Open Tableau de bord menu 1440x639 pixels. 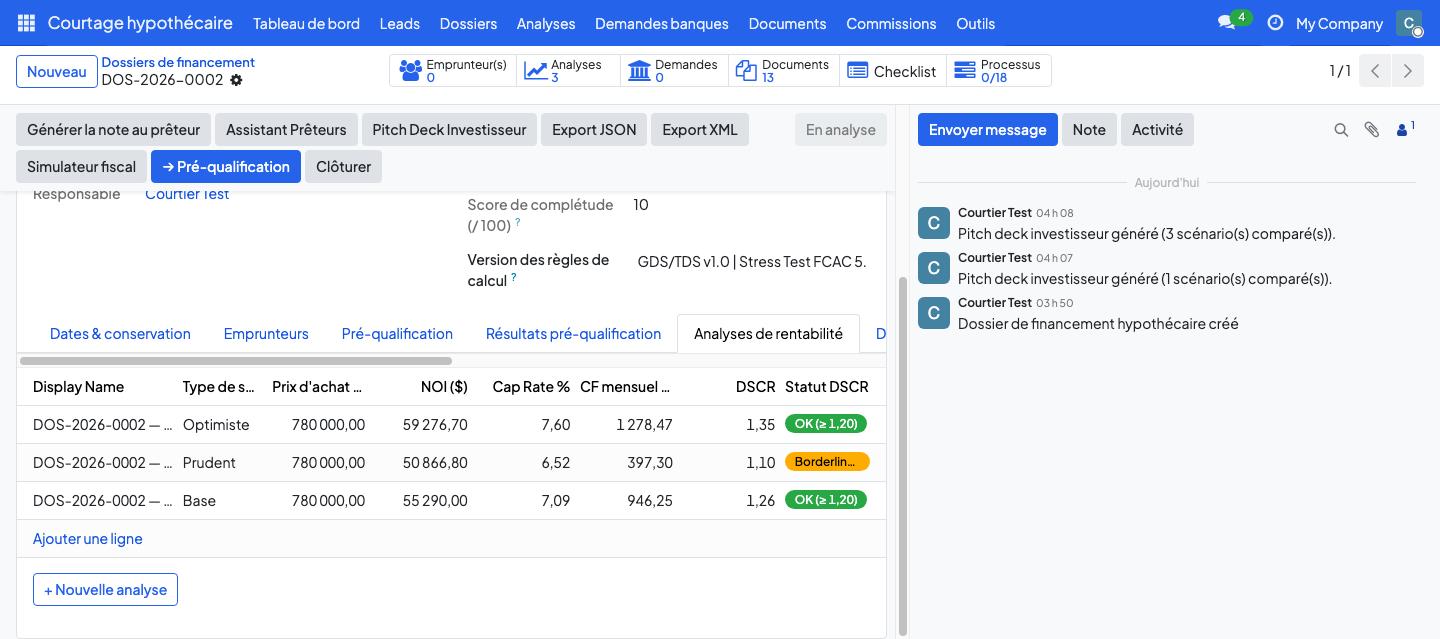[x=306, y=23]
